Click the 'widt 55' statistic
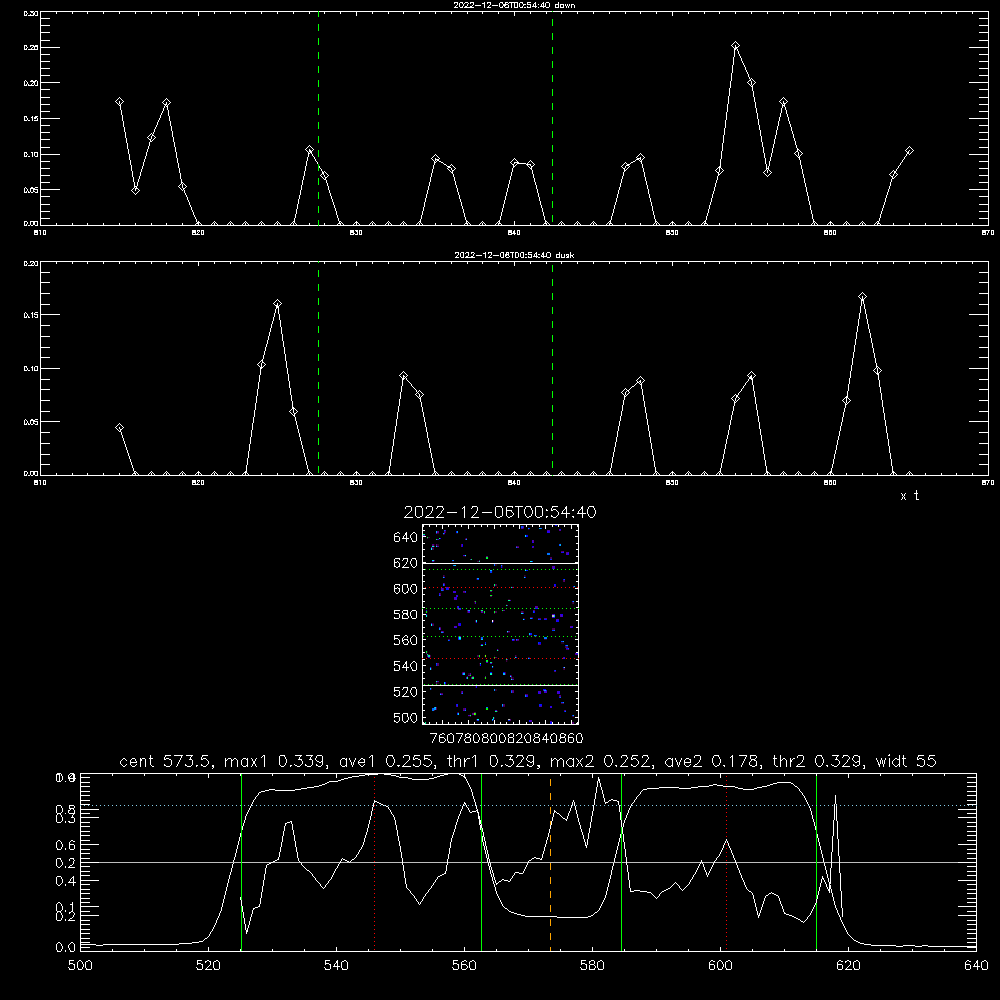Screen dimensions: 1000x1000 click(906, 761)
